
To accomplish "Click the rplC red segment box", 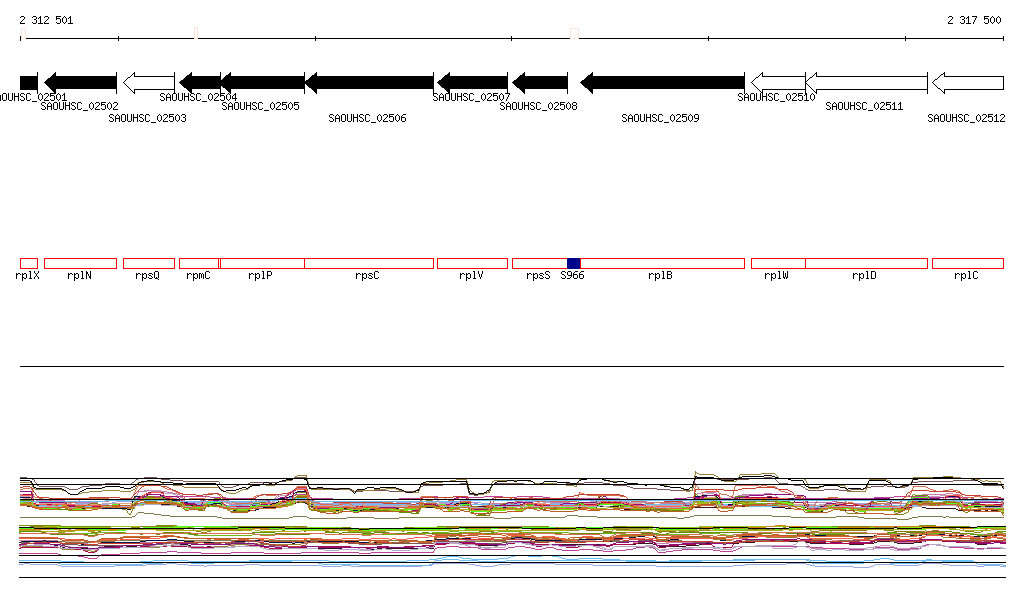I will click(968, 264).
